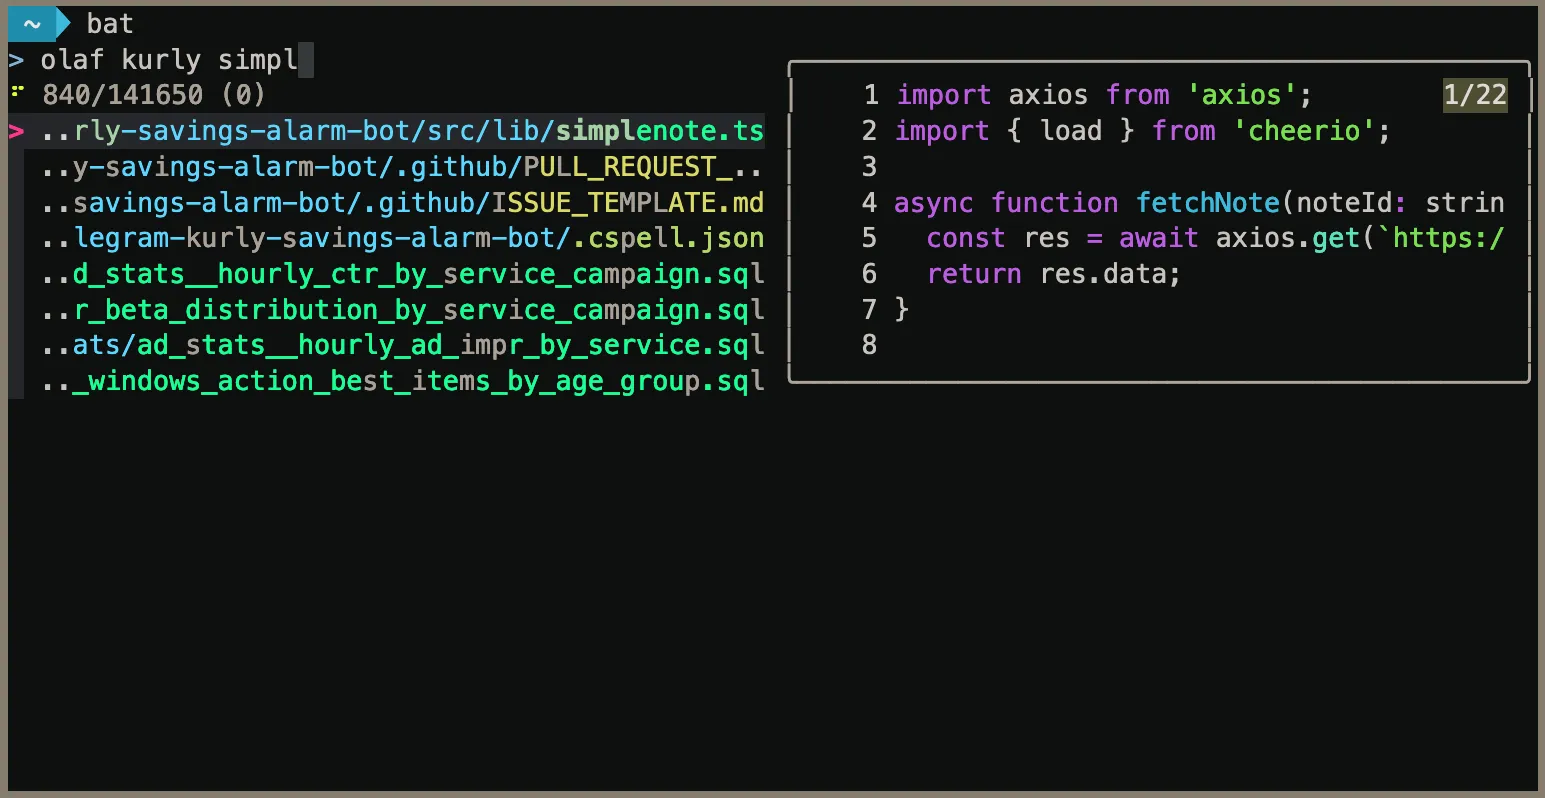This screenshot has height=798, width=1545.
Task: Click preview line 6 return res.data
Action: coord(1054,274)
